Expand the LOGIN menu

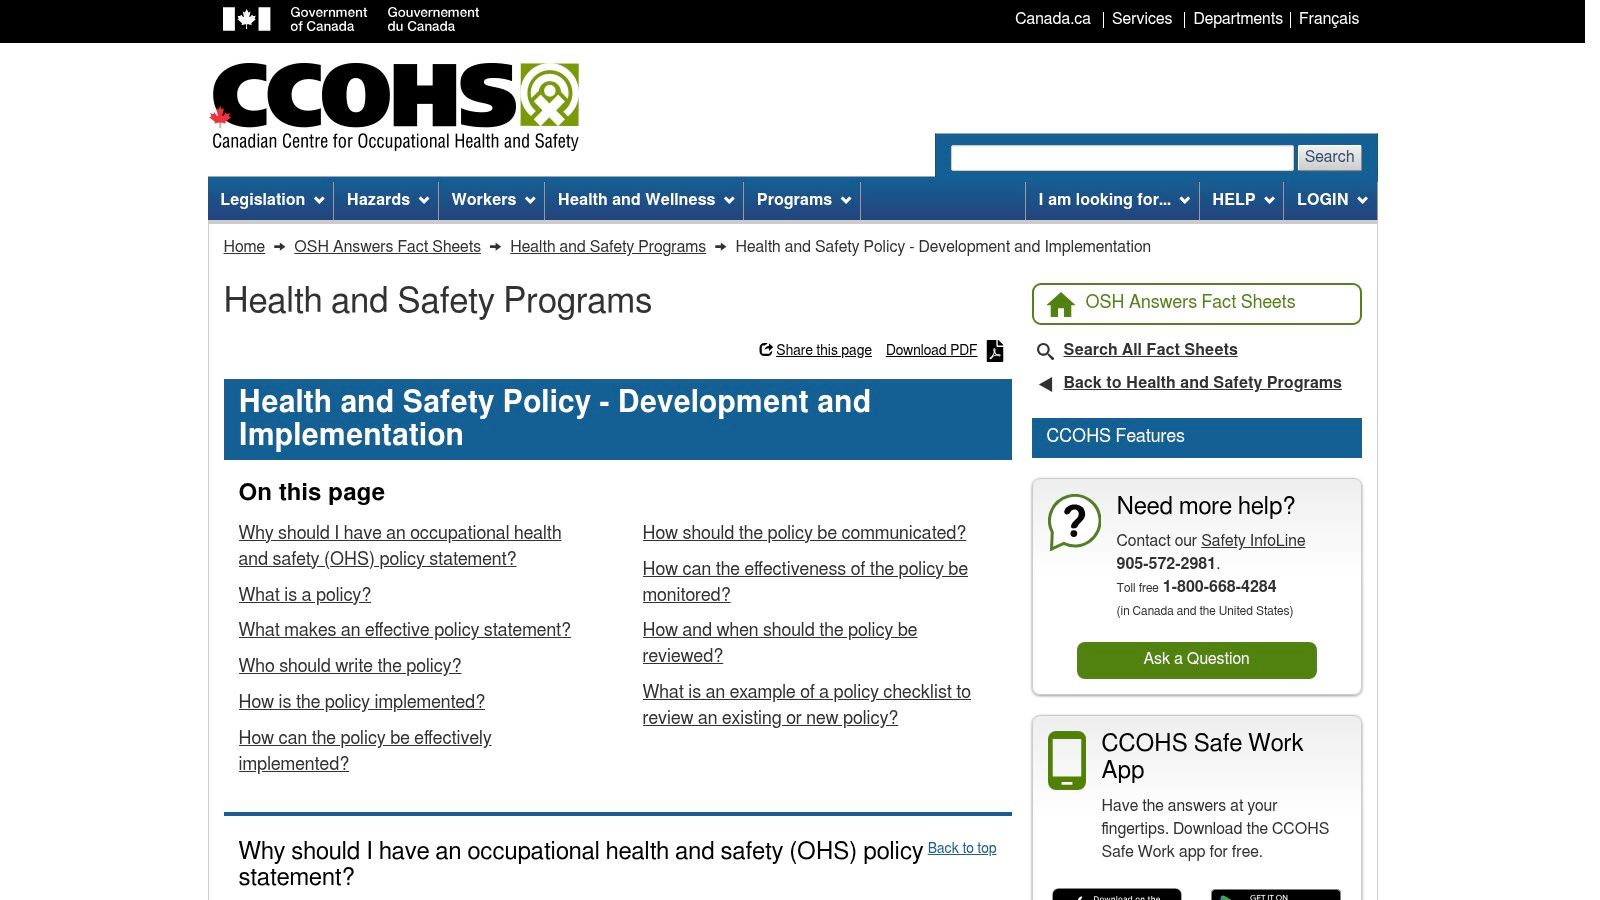[x=1331, y=200]
